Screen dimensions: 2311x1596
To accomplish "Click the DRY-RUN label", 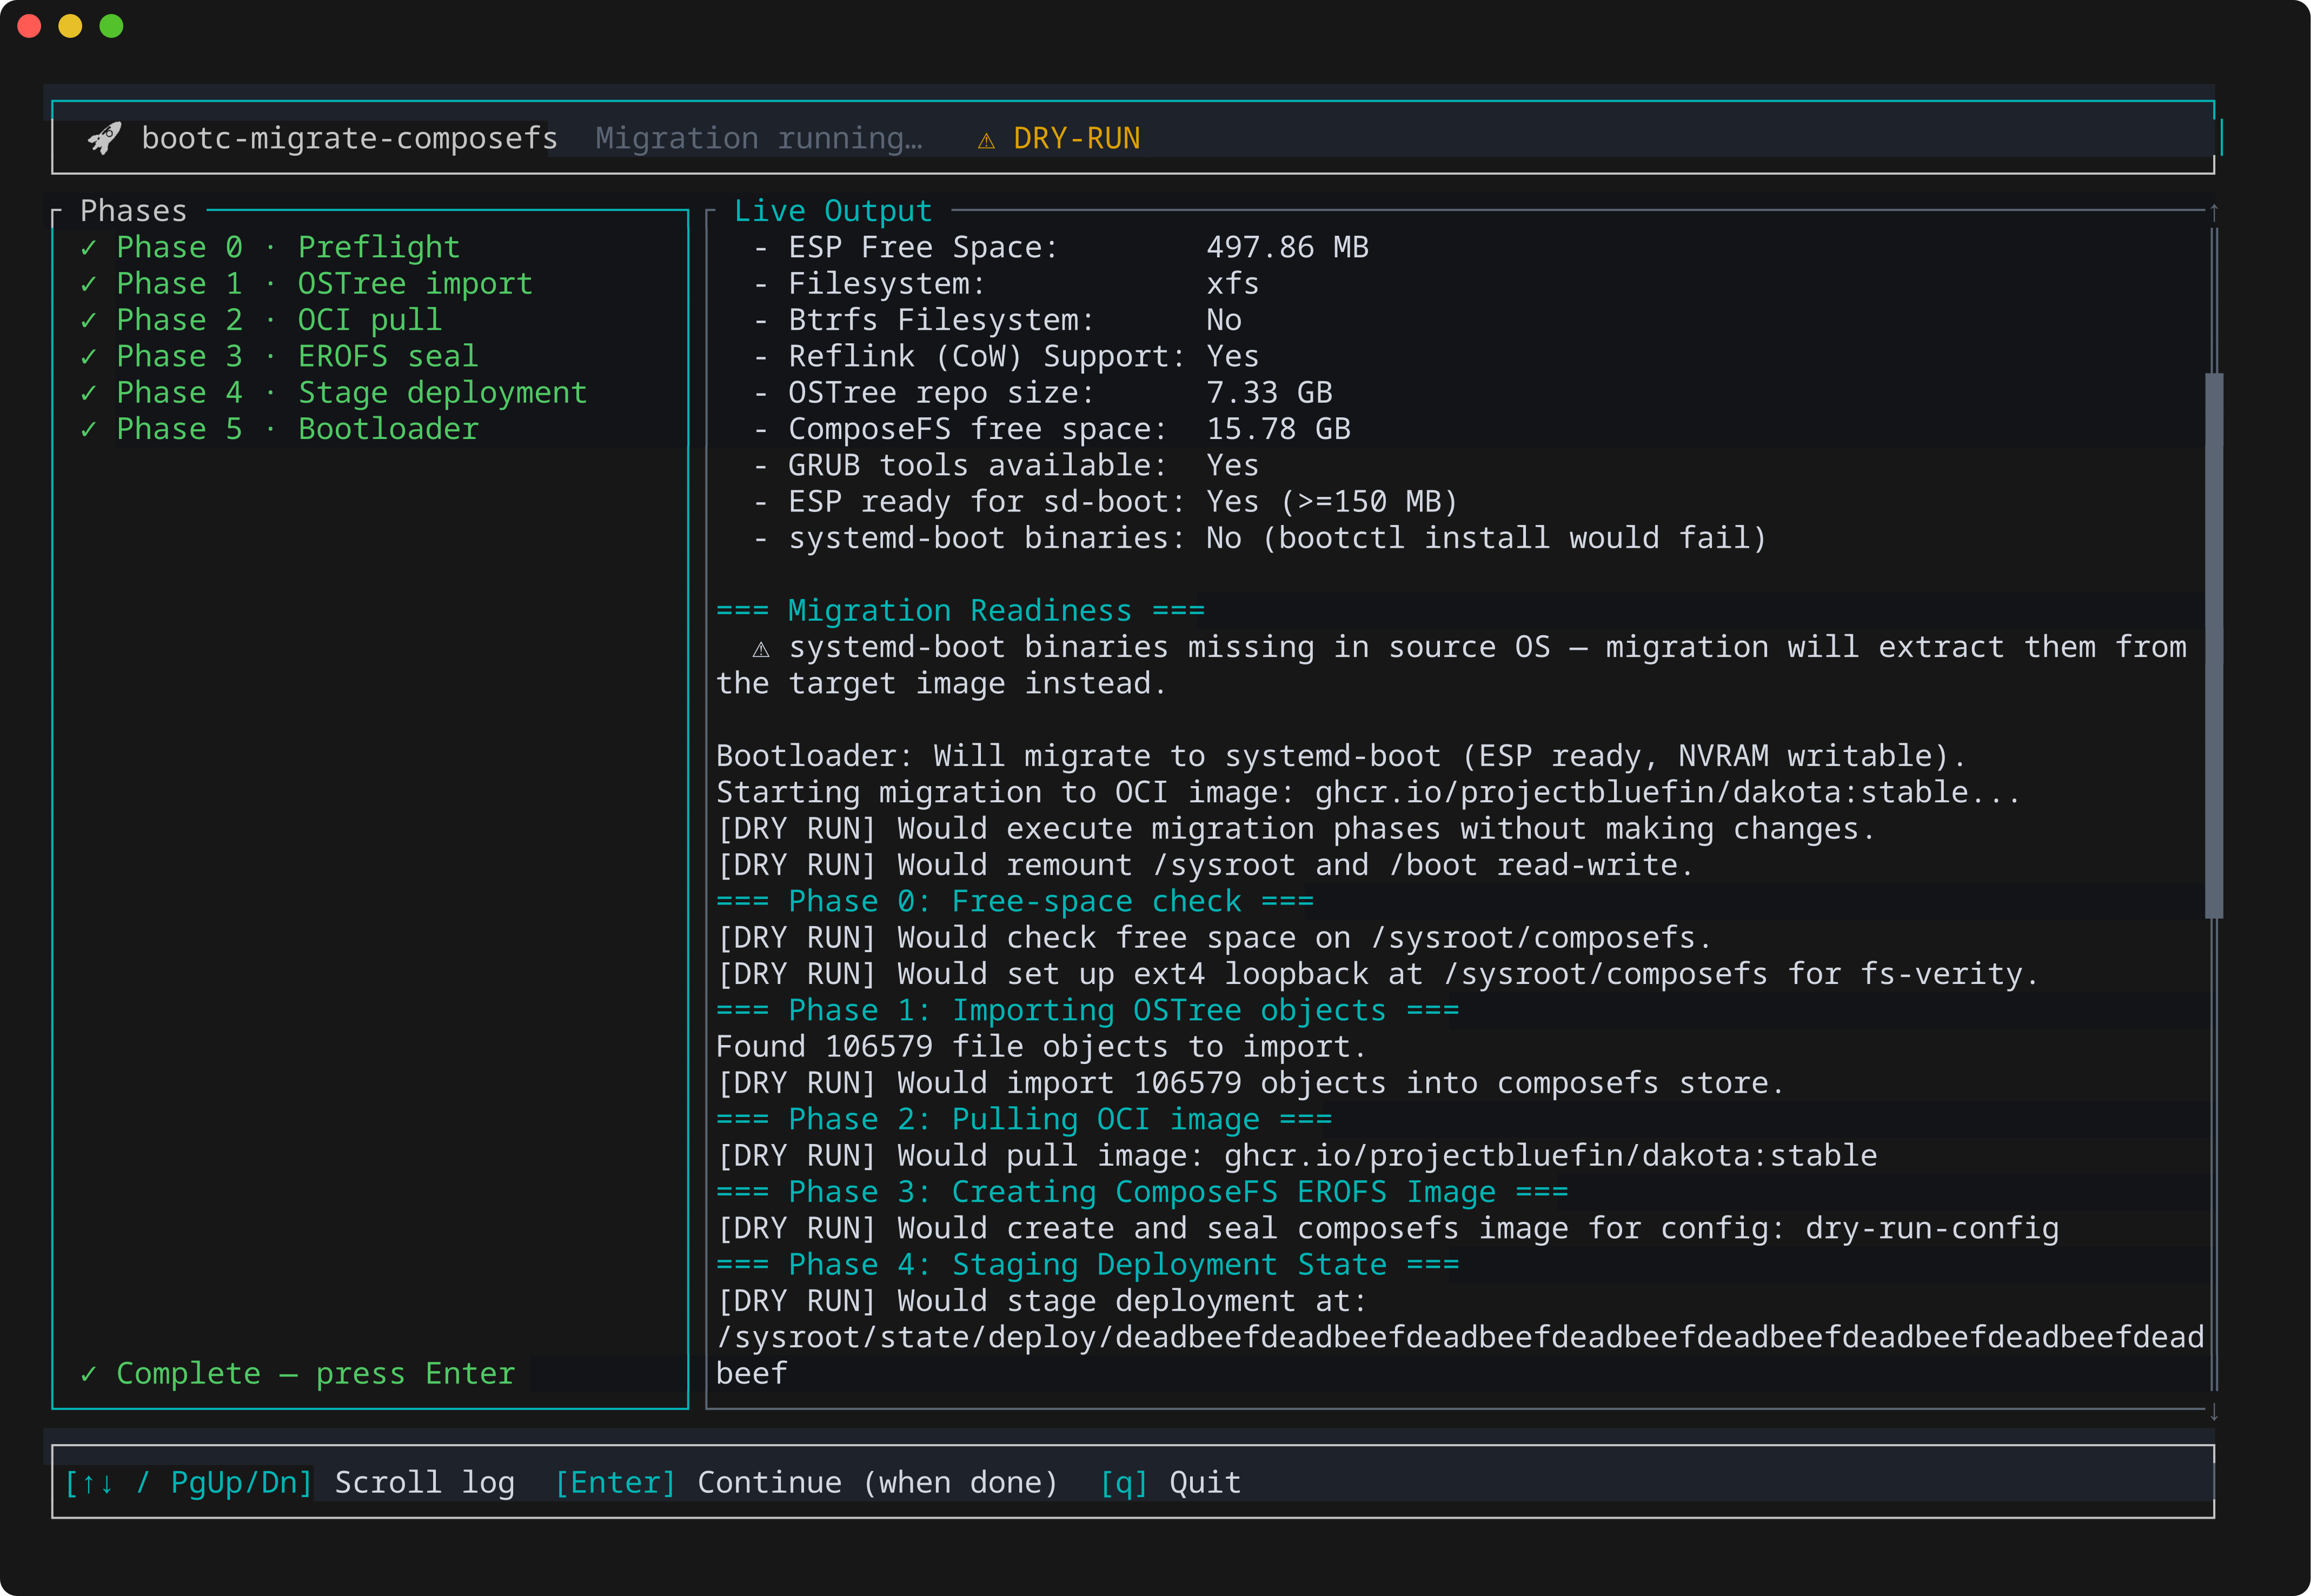I will (1076, 138).
